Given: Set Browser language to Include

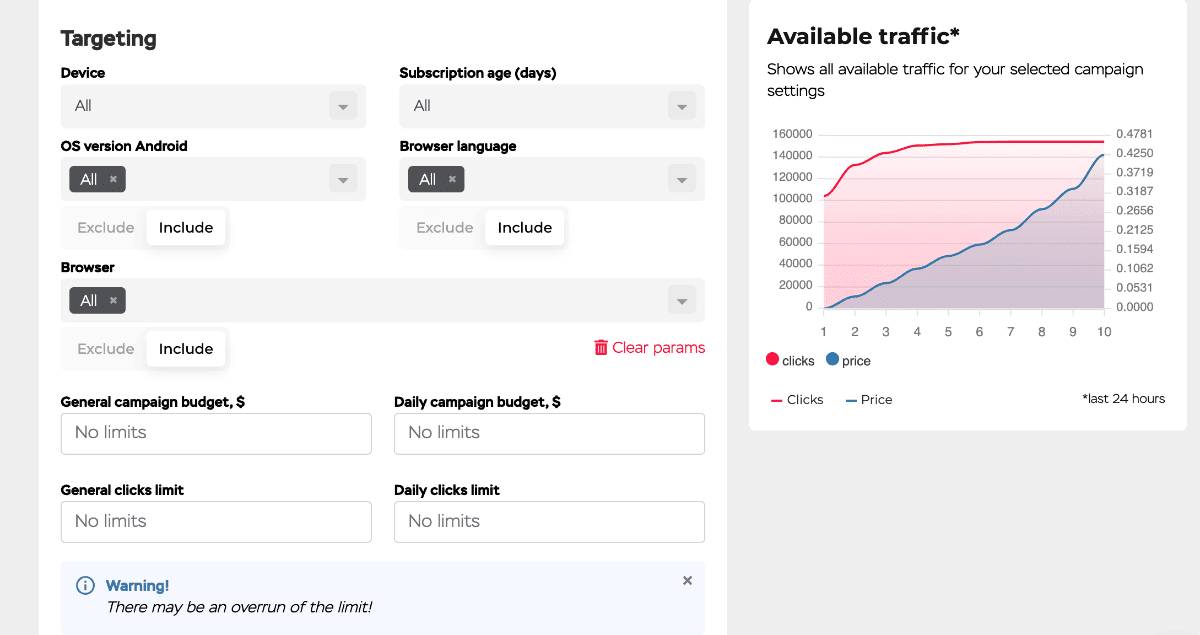Looking at the screenshot, I should click(x=525, y=228).
